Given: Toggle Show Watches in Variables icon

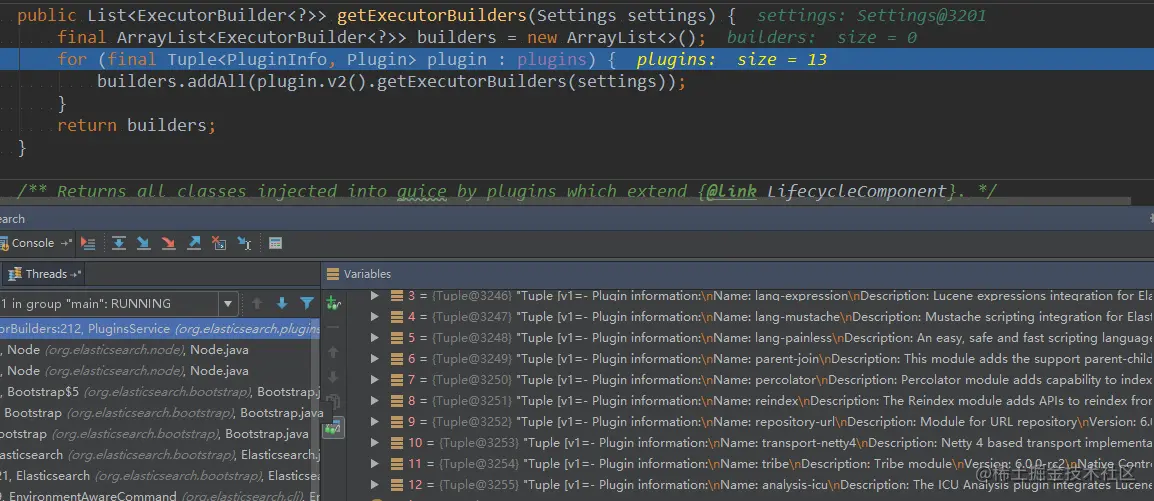Looking at the screenshot, I should pos(333,428).
